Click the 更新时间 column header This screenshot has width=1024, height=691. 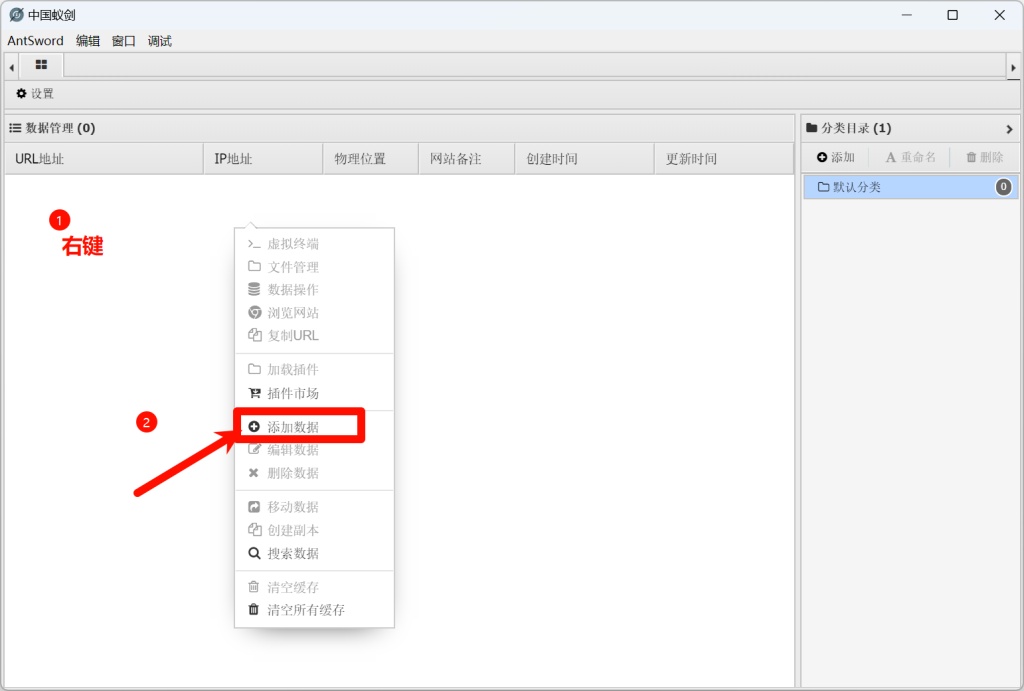691,159
